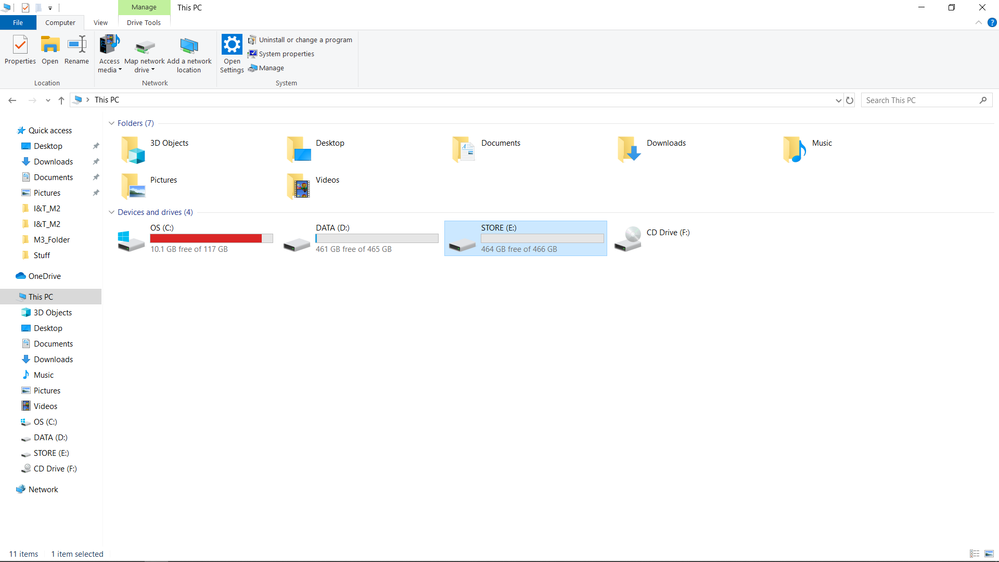
Task: Click Uninstall or change a program
Action: coord(299,40)
